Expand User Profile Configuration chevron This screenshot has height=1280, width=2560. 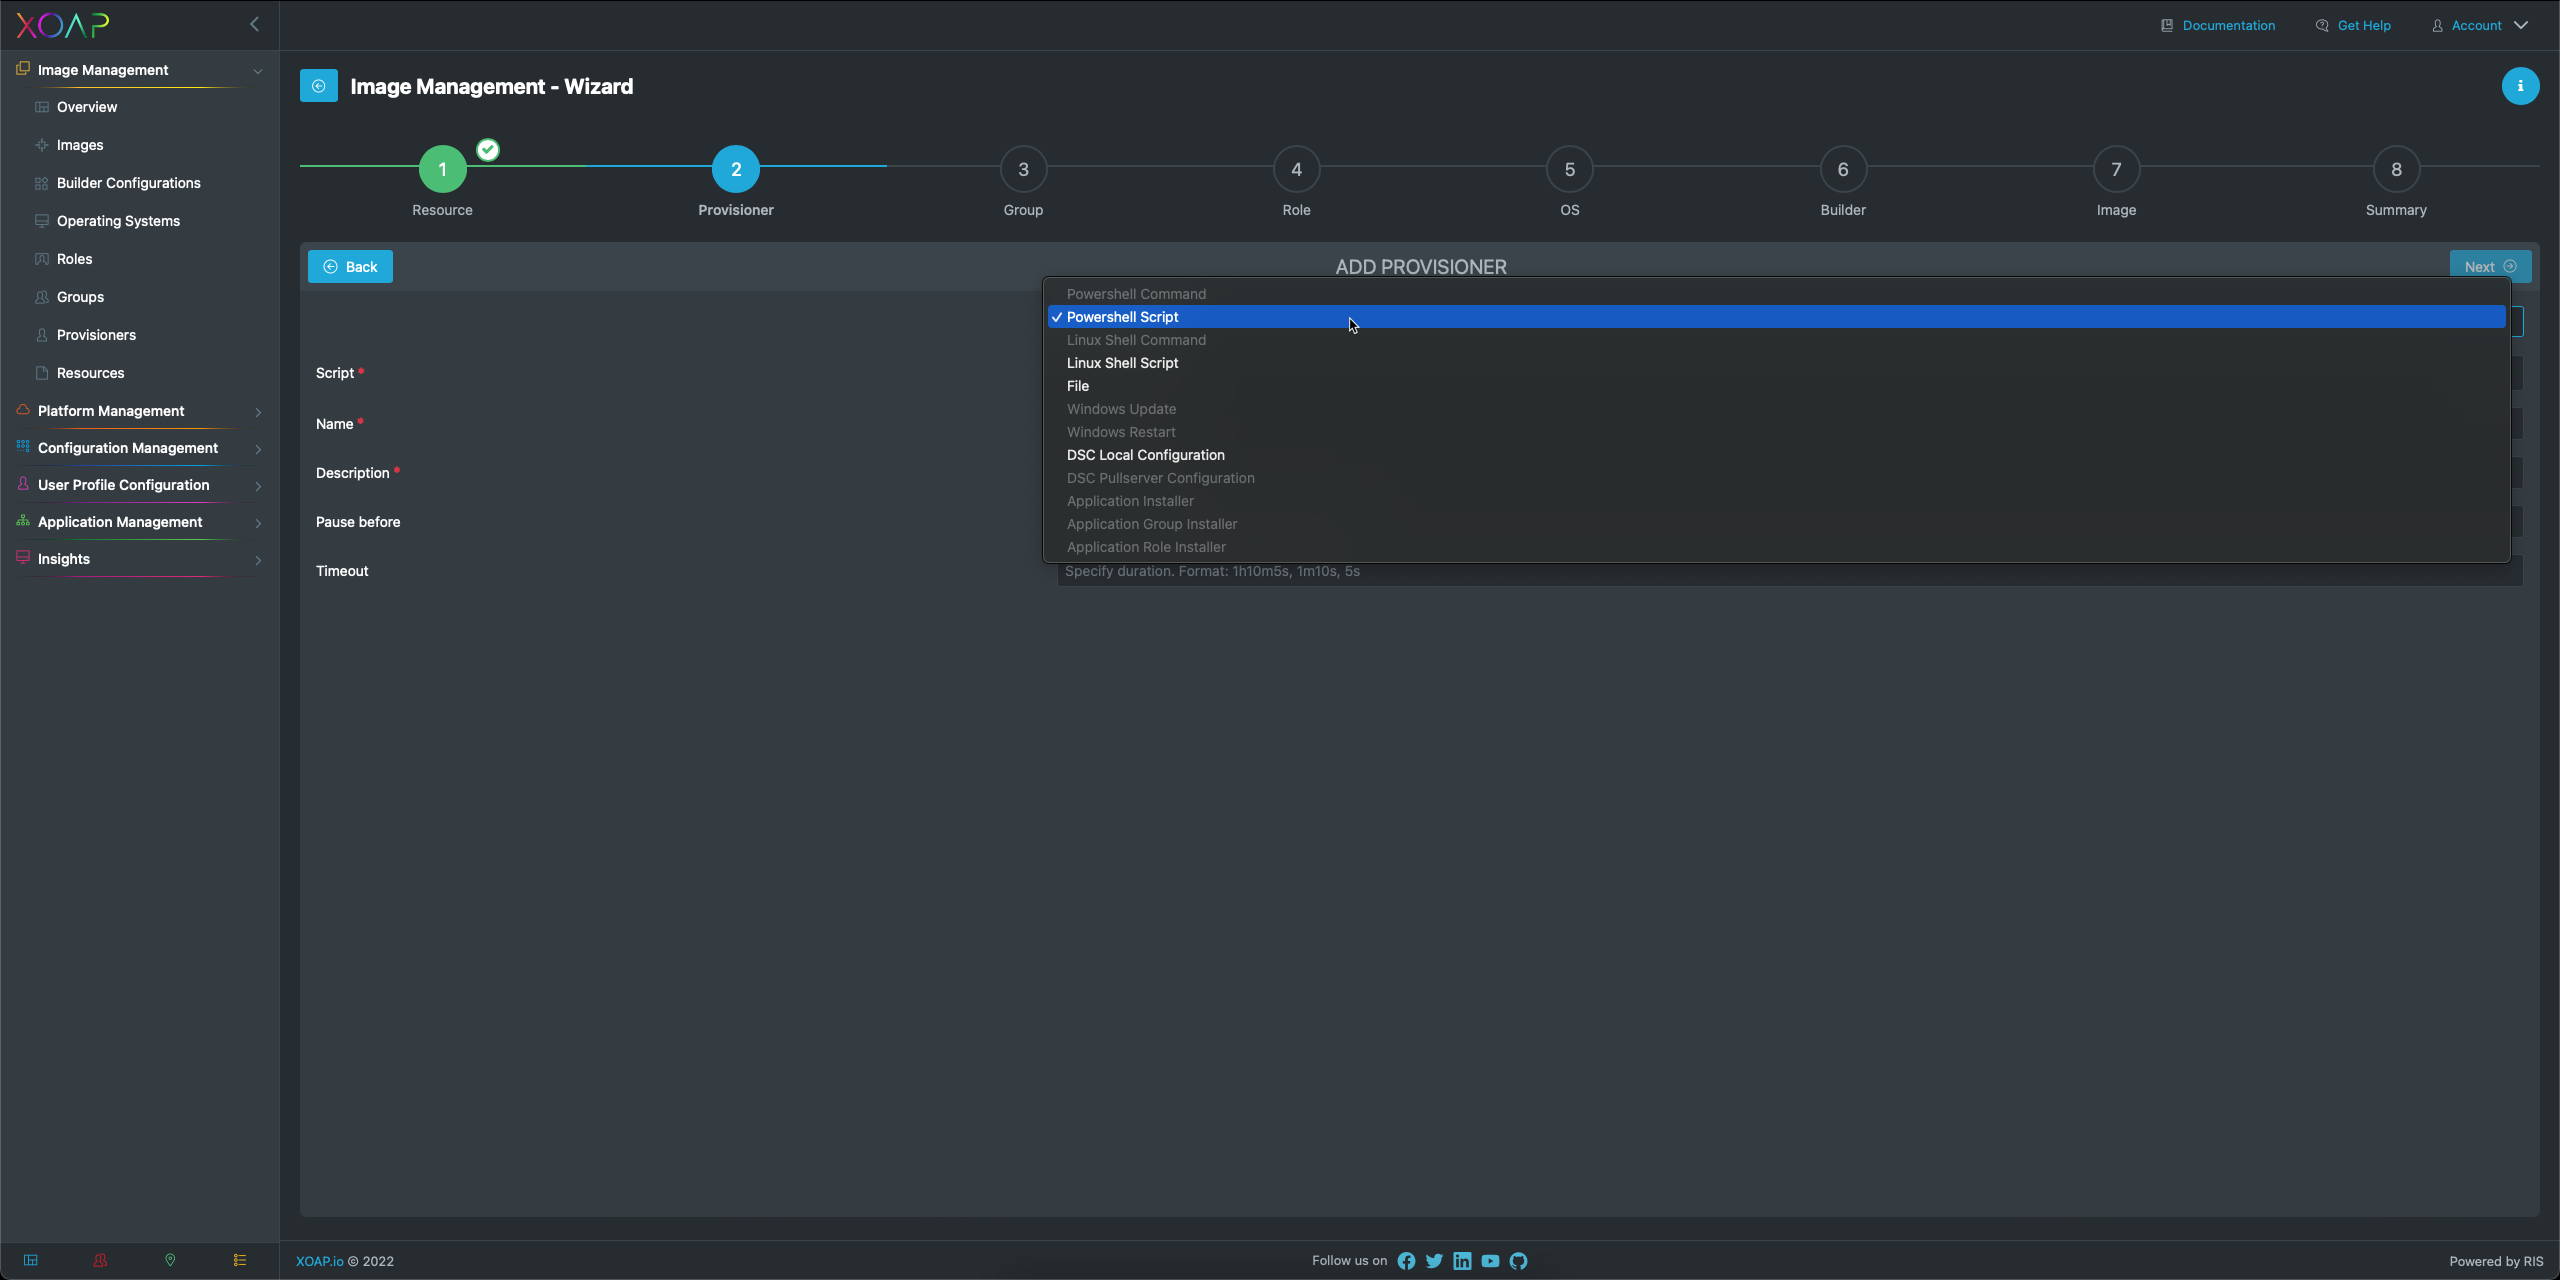click(x=258, y=486)
